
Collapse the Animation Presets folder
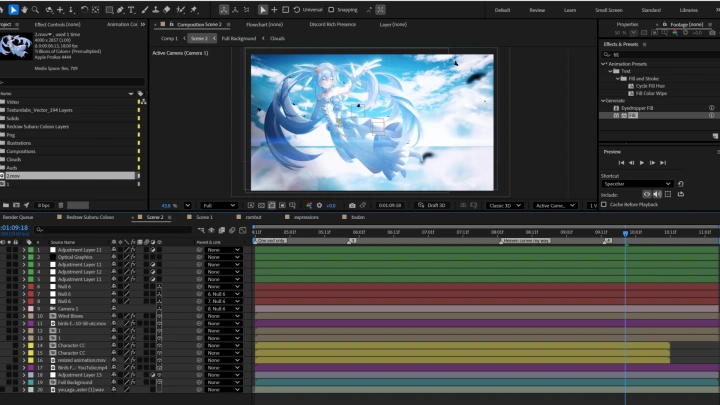point(604,64)
